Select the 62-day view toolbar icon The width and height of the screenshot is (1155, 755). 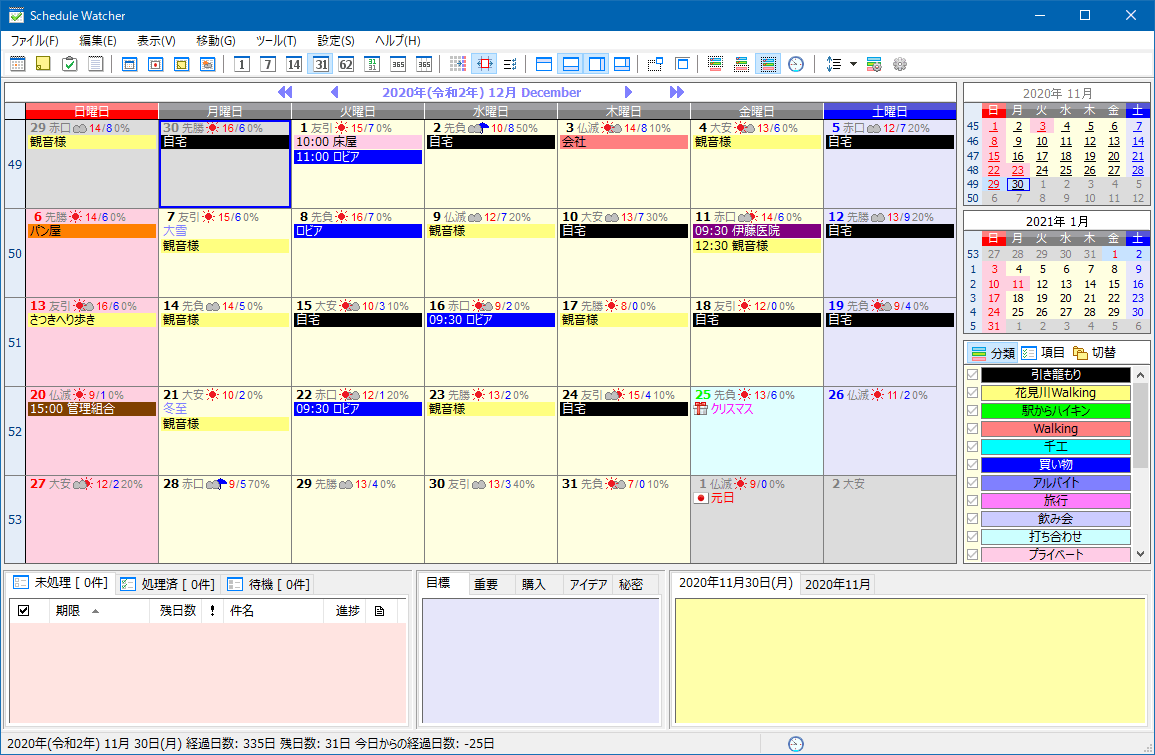click(x=346, y=64)
